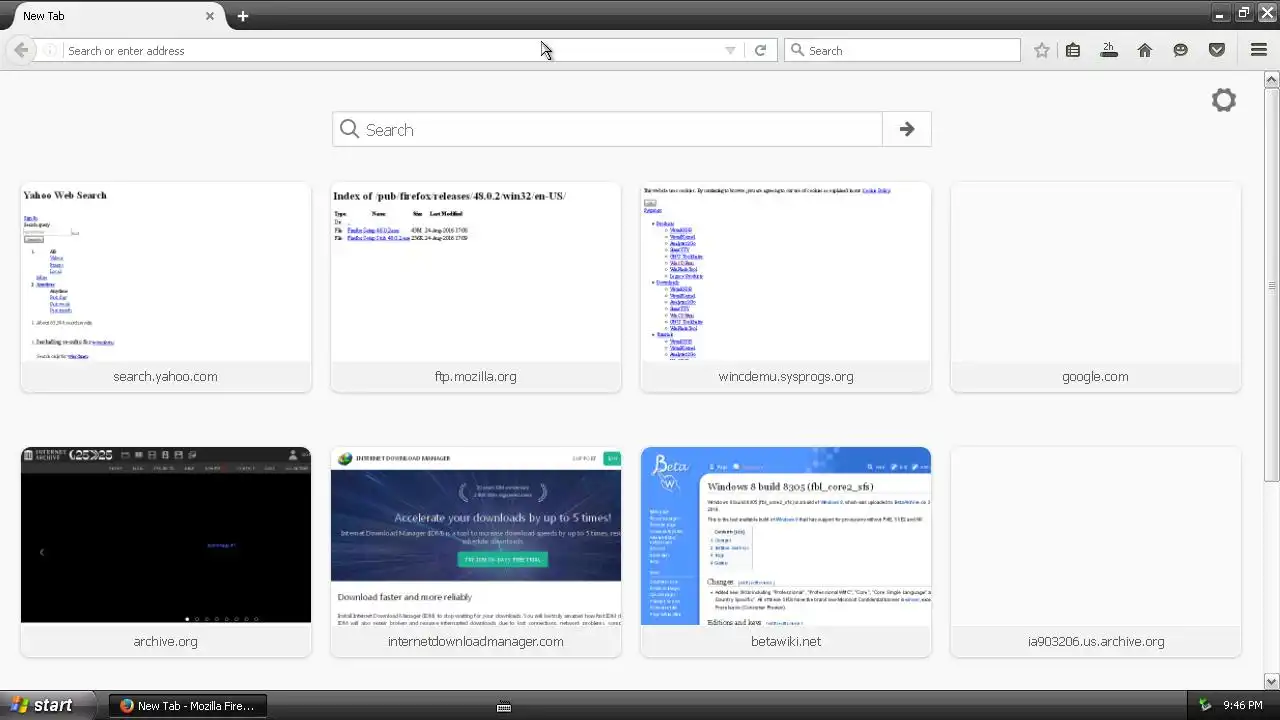Bookmark this page with the star icon

coord(1042,50)
